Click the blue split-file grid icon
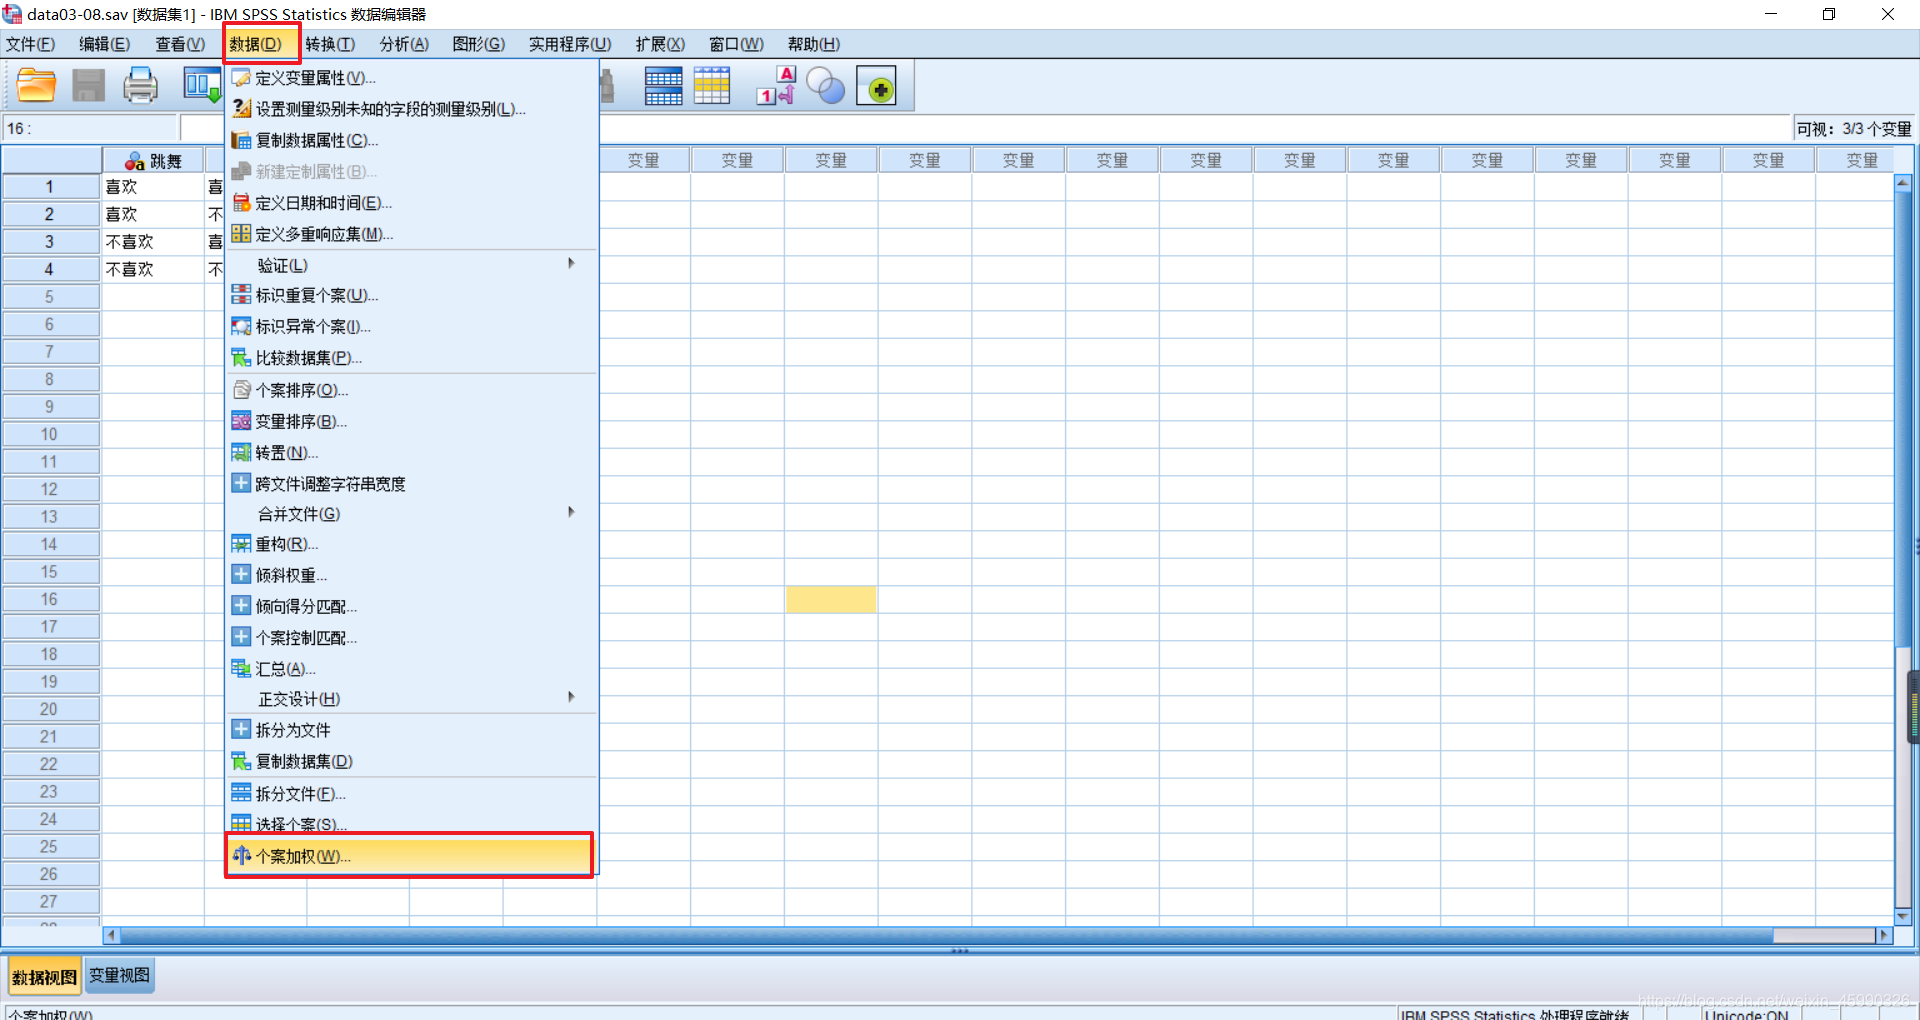Viewport: 1920px width, 1020px height. [x=663, y=86]
